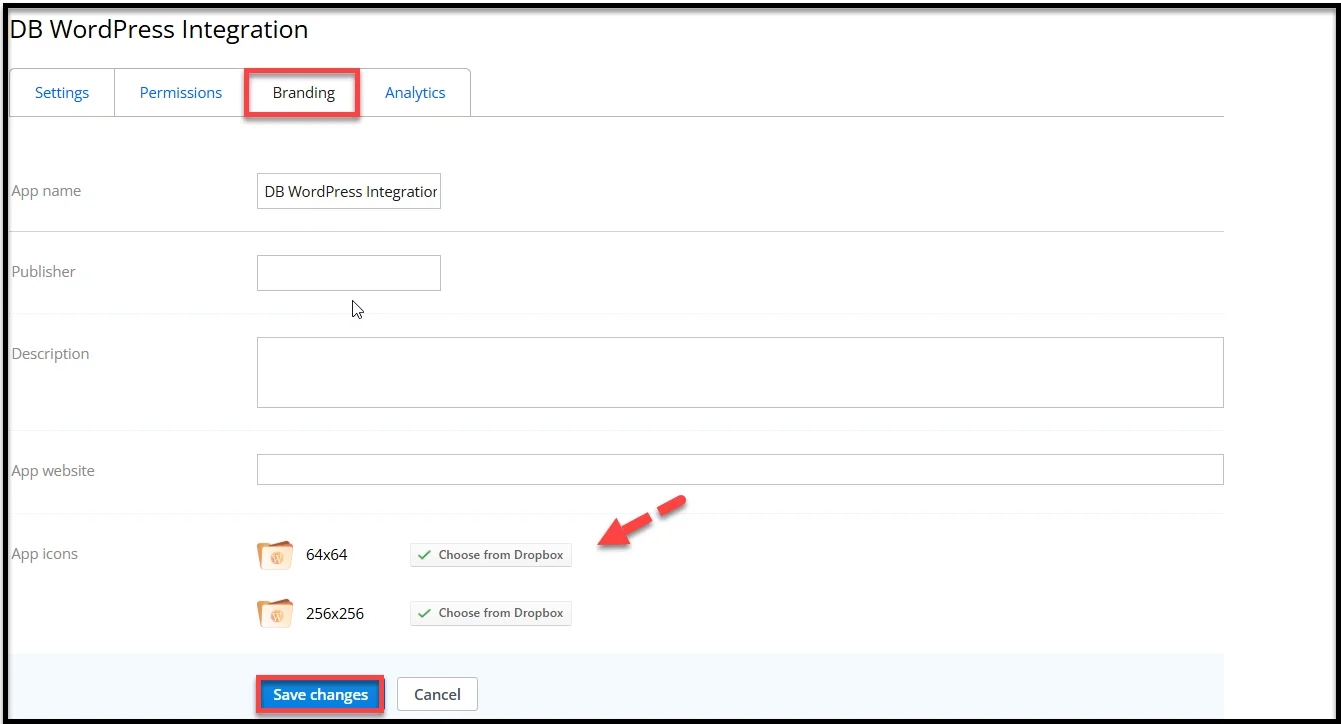The width and height of the screenshot is (1341, 724).
Task: Click the 256x256 size label
Action: click(x=335, y=614)
